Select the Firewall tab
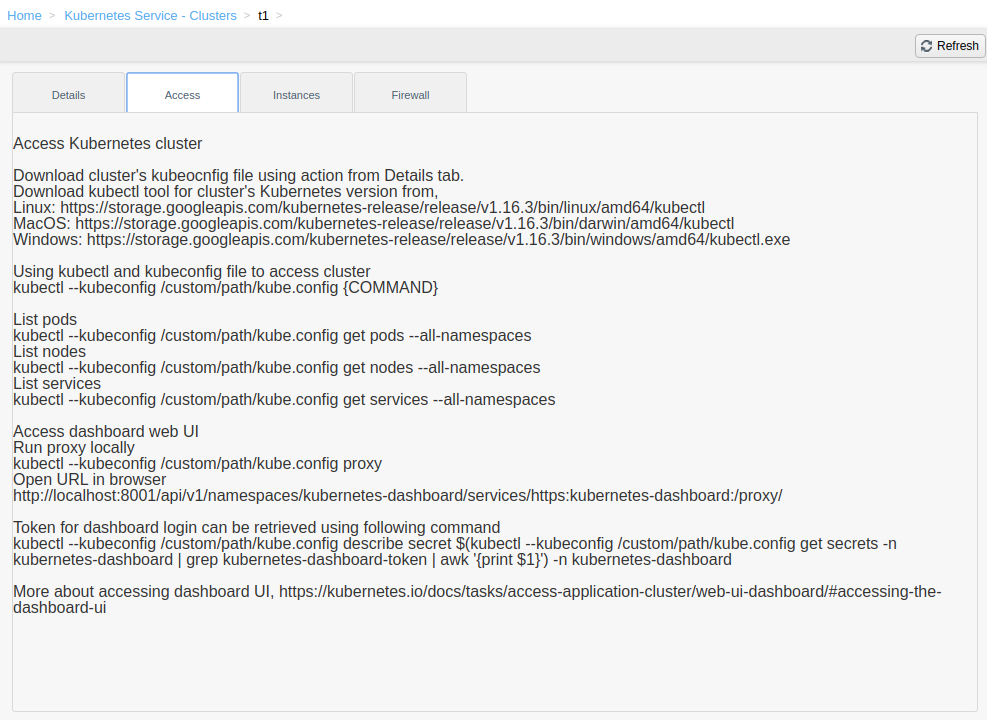987x720 pixels. (410, 94)
